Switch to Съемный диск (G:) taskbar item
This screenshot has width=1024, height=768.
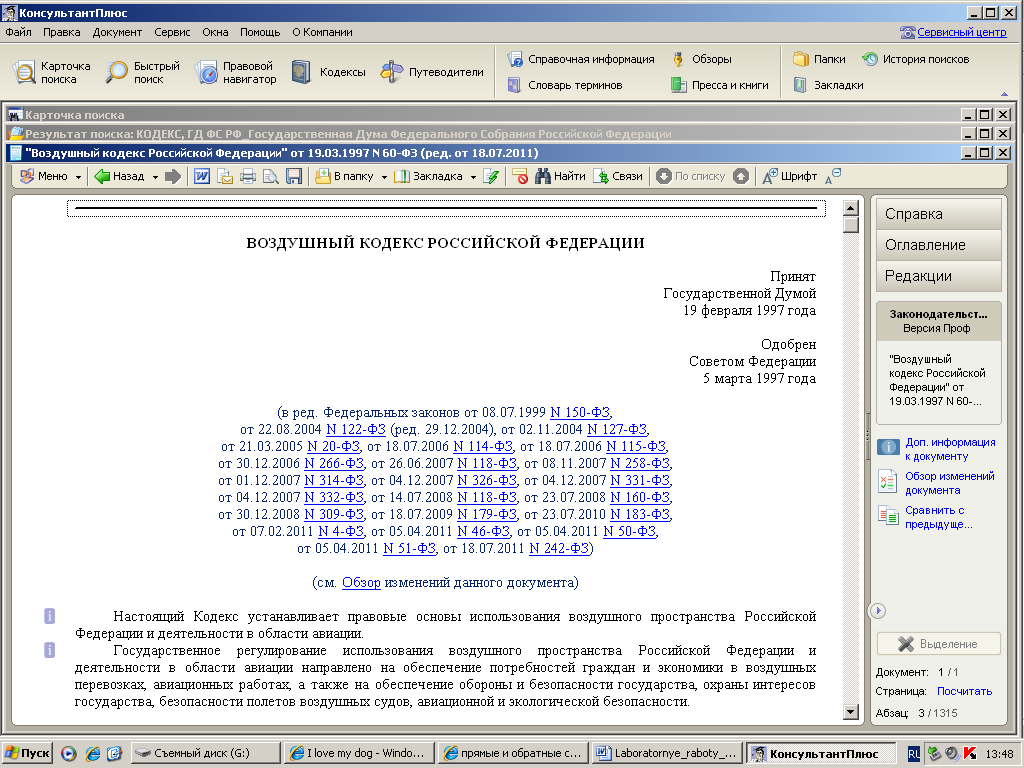204,753
